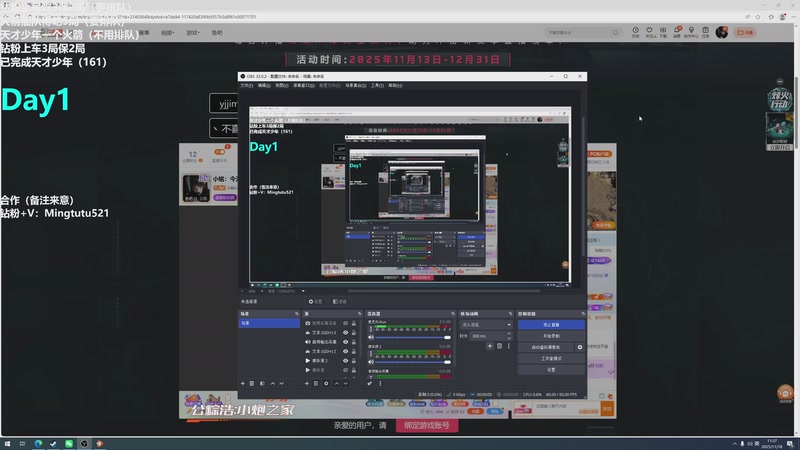
Task: Toggle lock on 文本 (GDI+) 3 source
Action: (354, 333)
